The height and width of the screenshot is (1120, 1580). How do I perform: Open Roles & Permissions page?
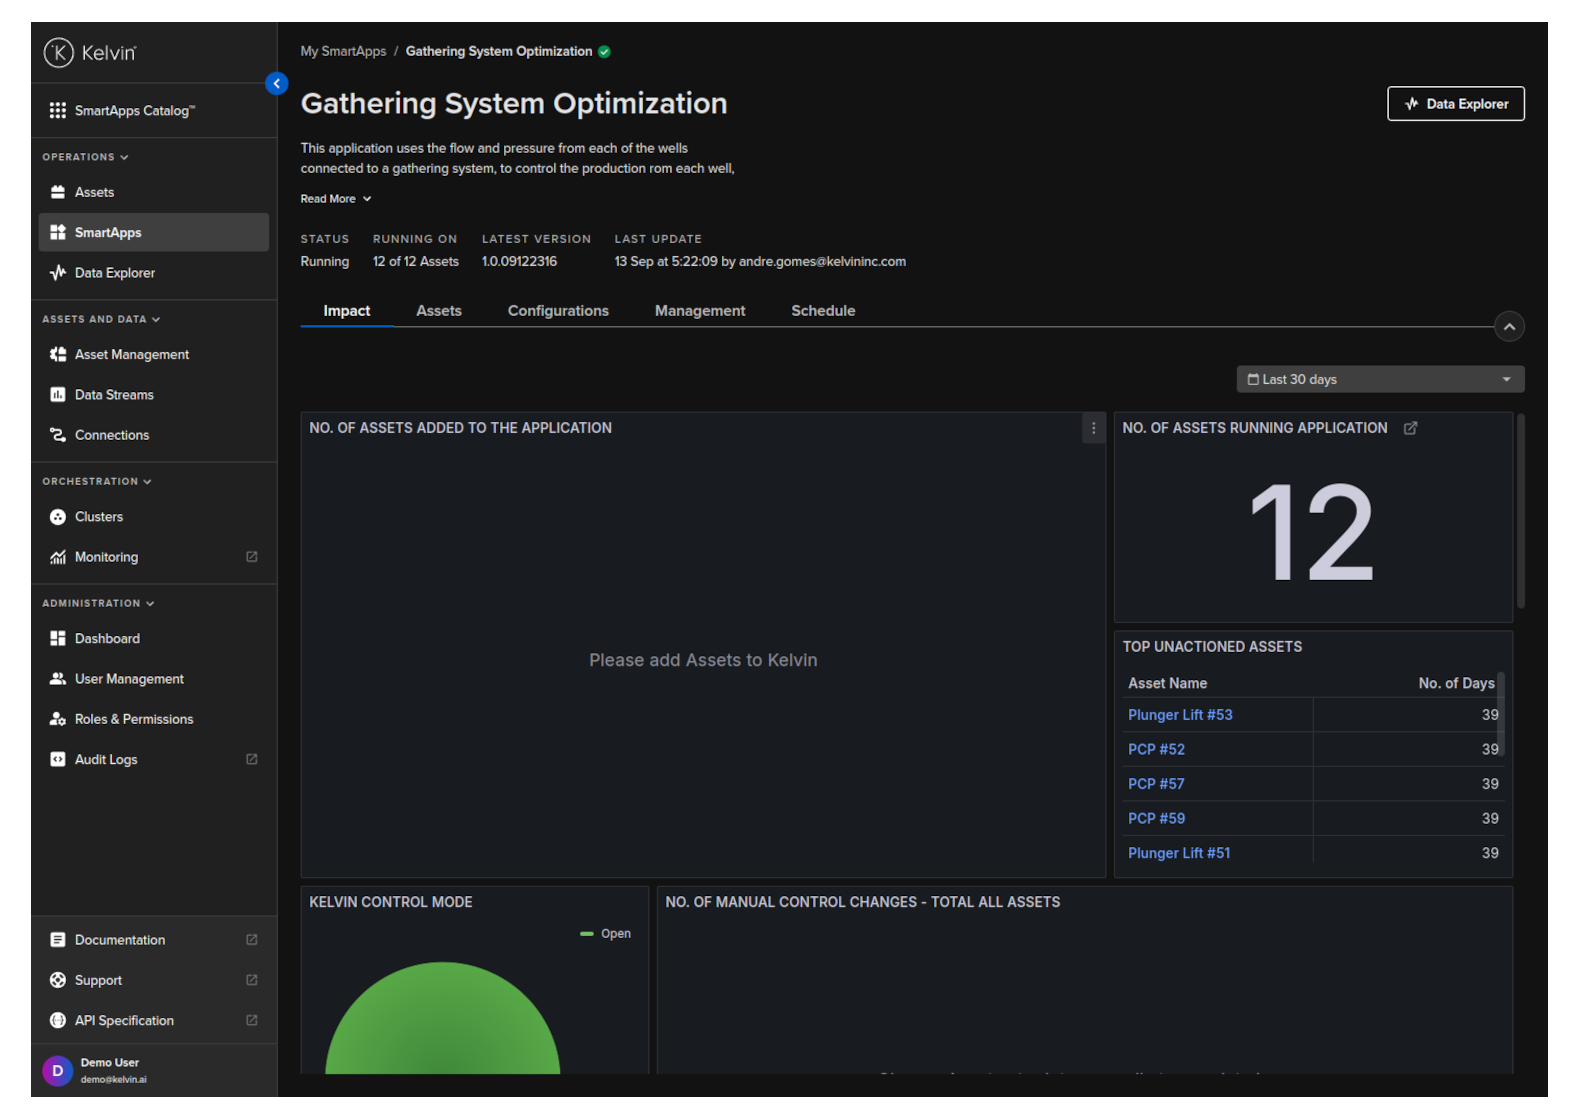[x=133, y=719]
